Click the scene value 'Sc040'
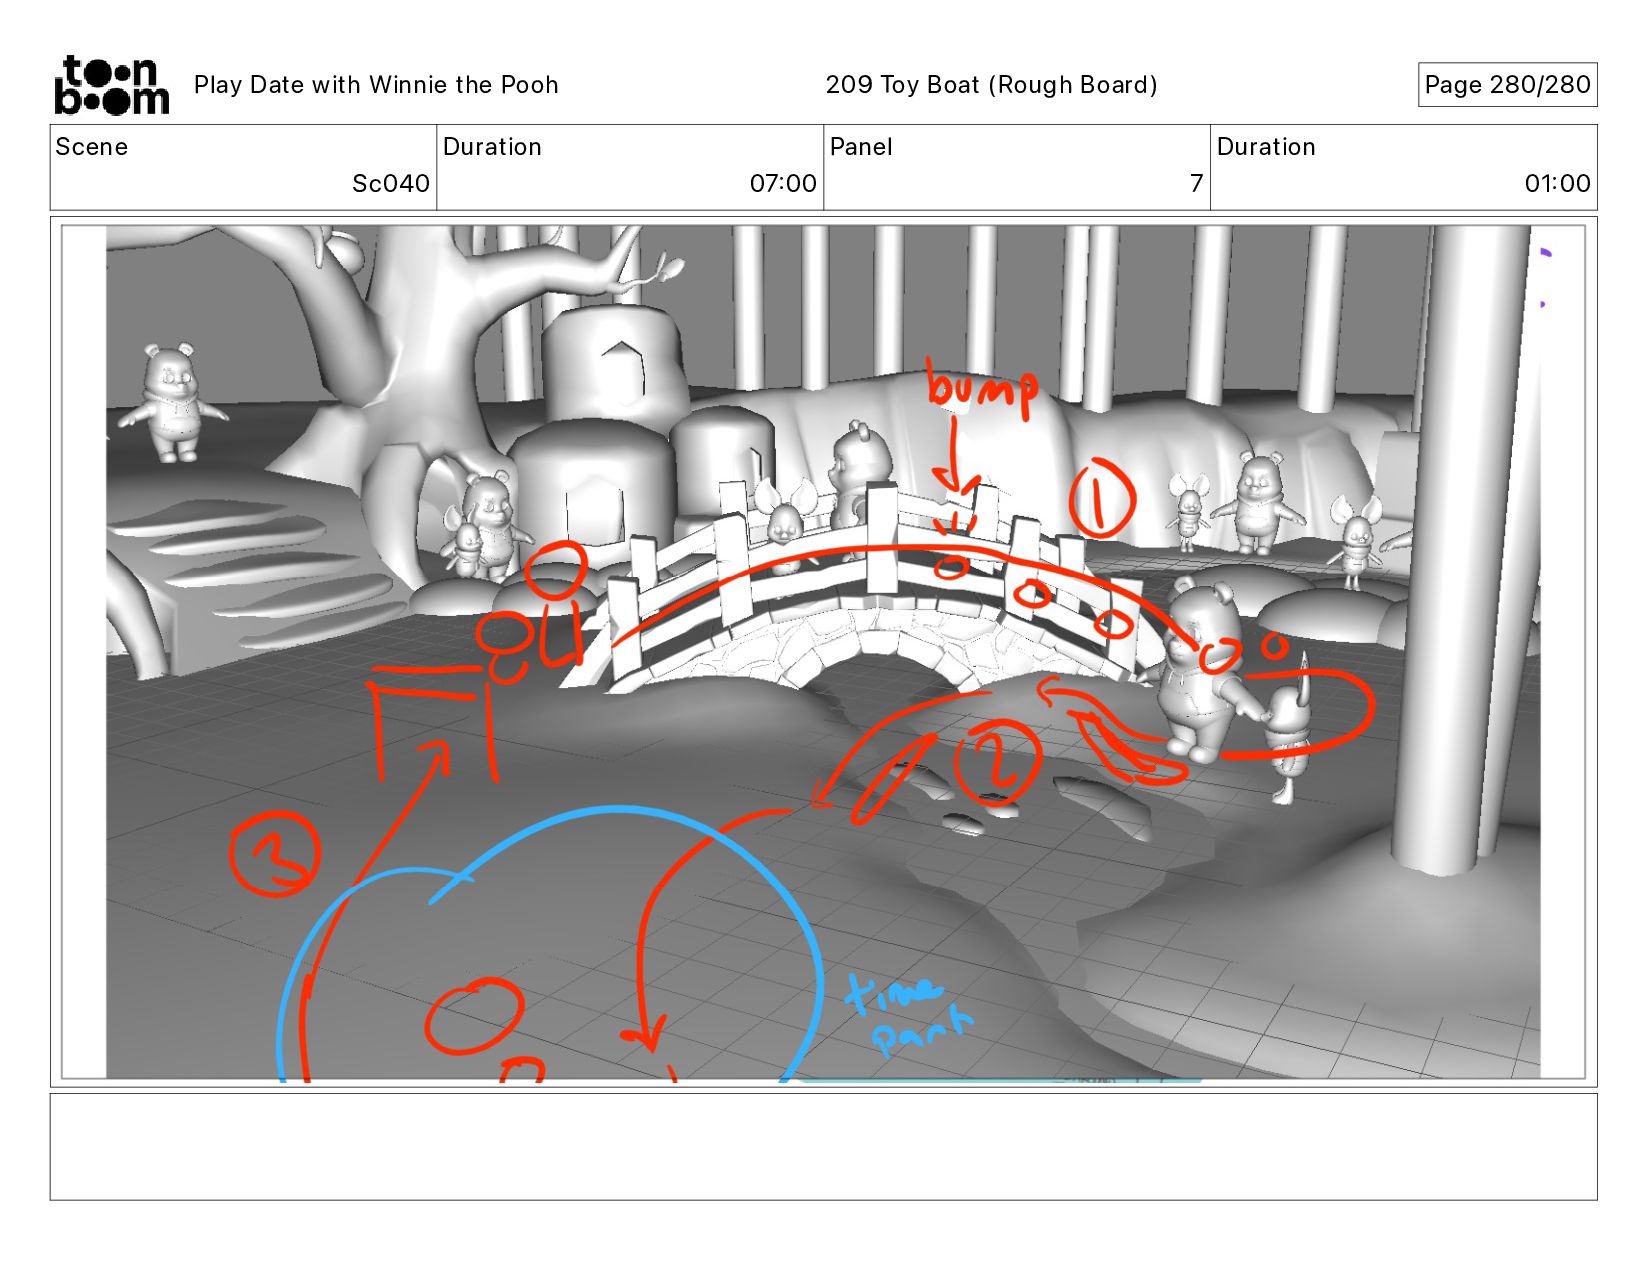This screenshot has height=1275, width=1650. (x=391, y=184)
